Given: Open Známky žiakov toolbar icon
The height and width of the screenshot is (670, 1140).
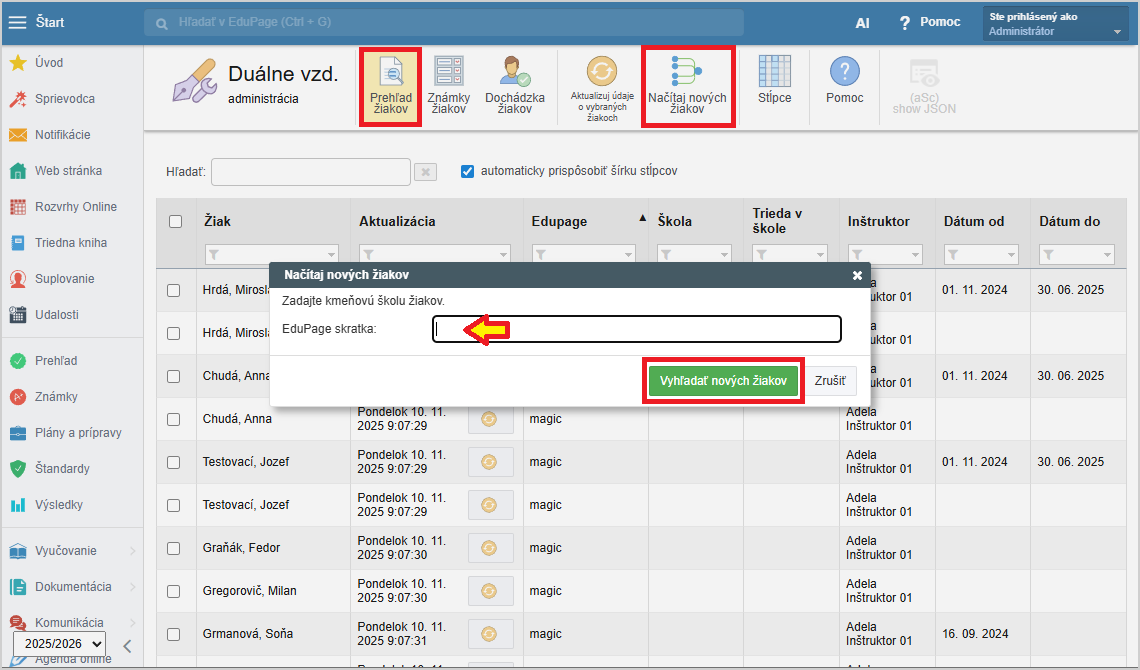Looking at the screenshot, I should [x=449, y=85].
